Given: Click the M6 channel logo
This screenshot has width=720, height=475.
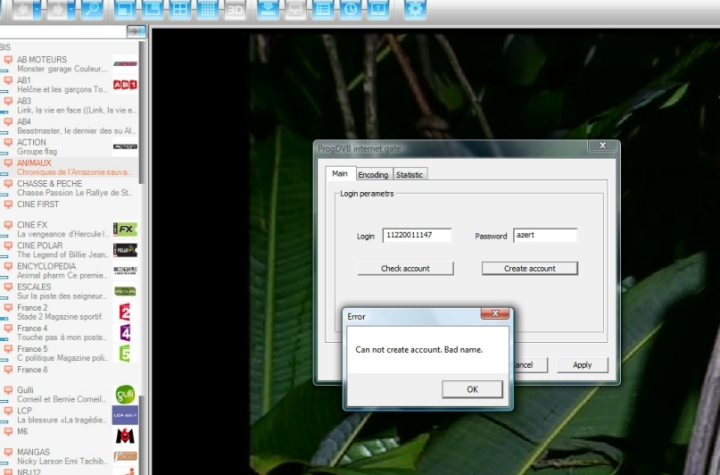Looking at the screenshot, I should [x=125, y=436].
